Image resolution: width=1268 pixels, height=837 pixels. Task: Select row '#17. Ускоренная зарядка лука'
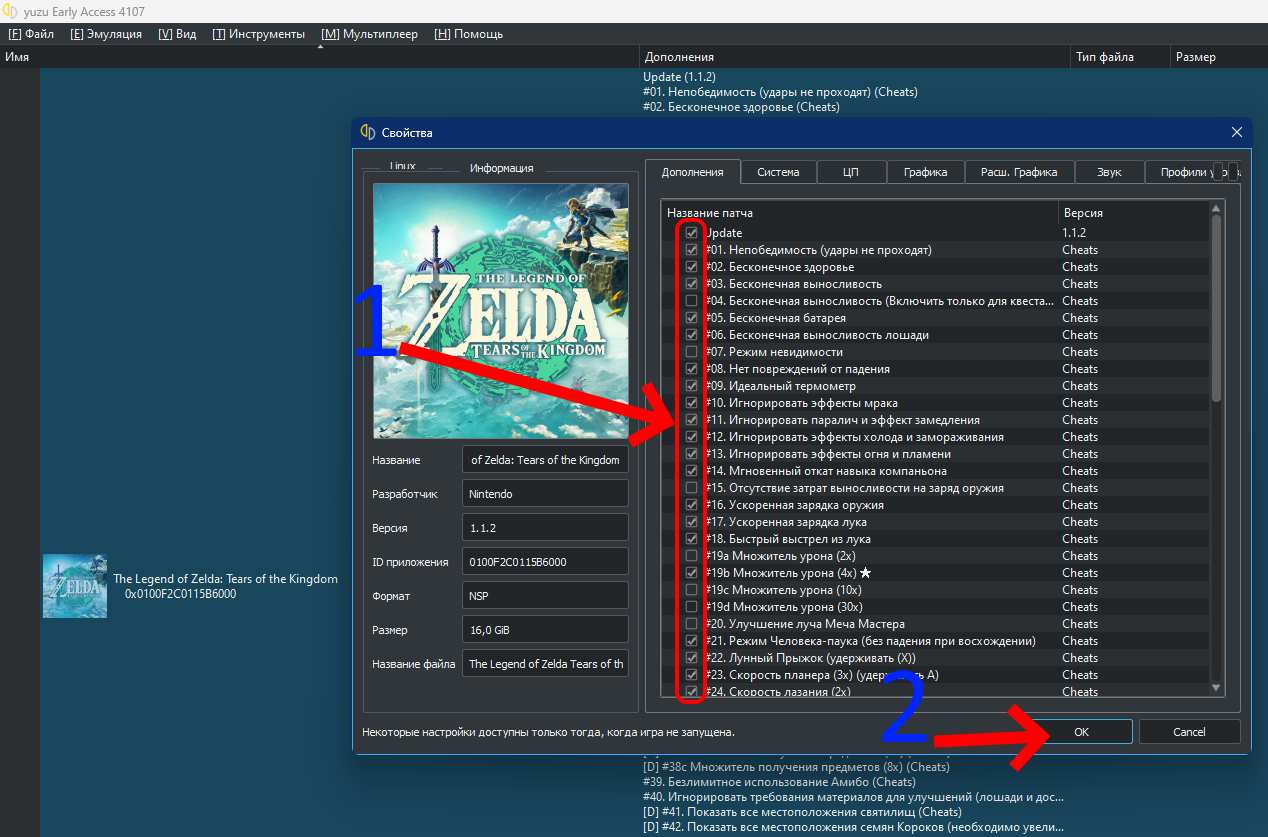[935, 522]
